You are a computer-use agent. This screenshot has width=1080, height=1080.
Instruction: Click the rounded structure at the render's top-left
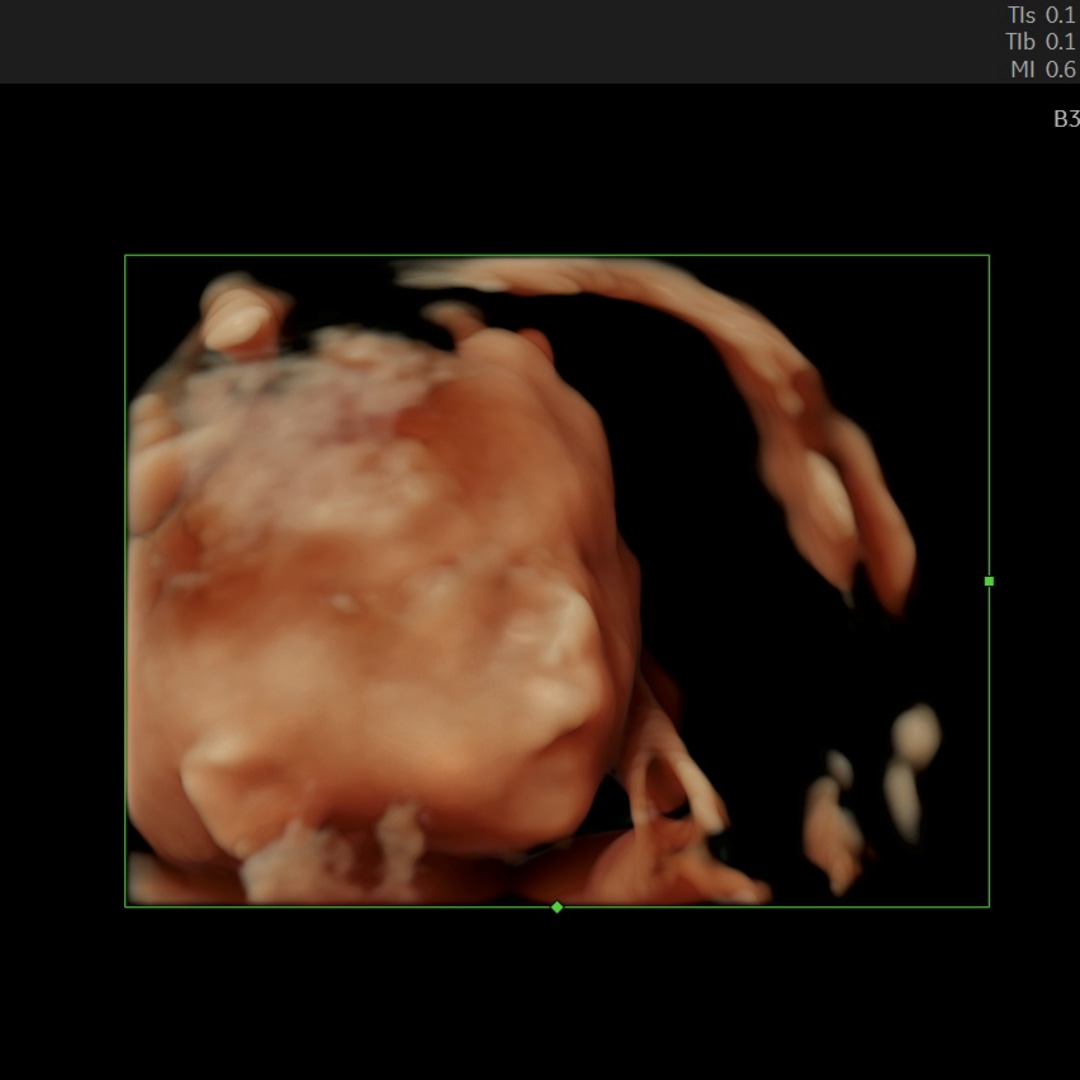coord(240,315)
